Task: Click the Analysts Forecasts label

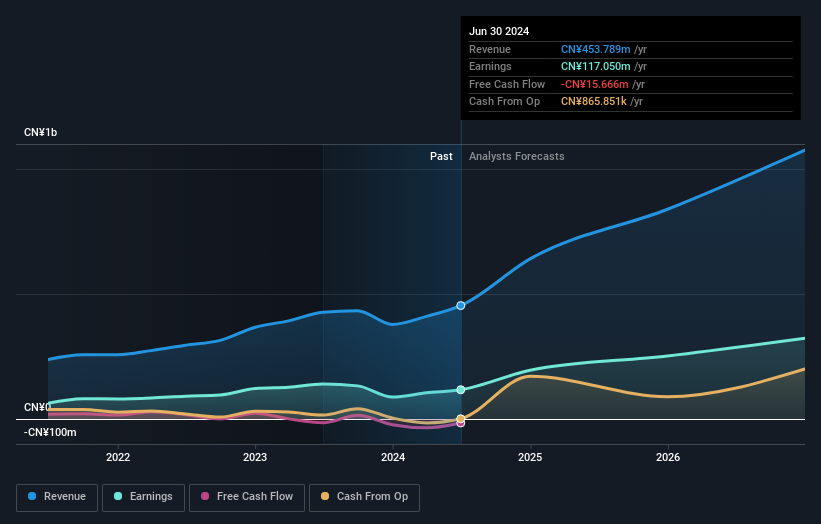Action: [x=516, y=157]
